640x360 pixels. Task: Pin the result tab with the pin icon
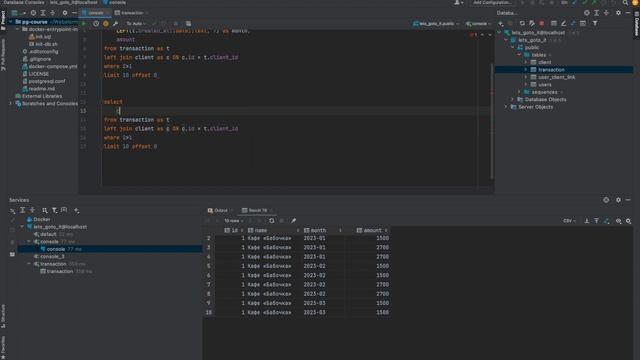(293, 221)
